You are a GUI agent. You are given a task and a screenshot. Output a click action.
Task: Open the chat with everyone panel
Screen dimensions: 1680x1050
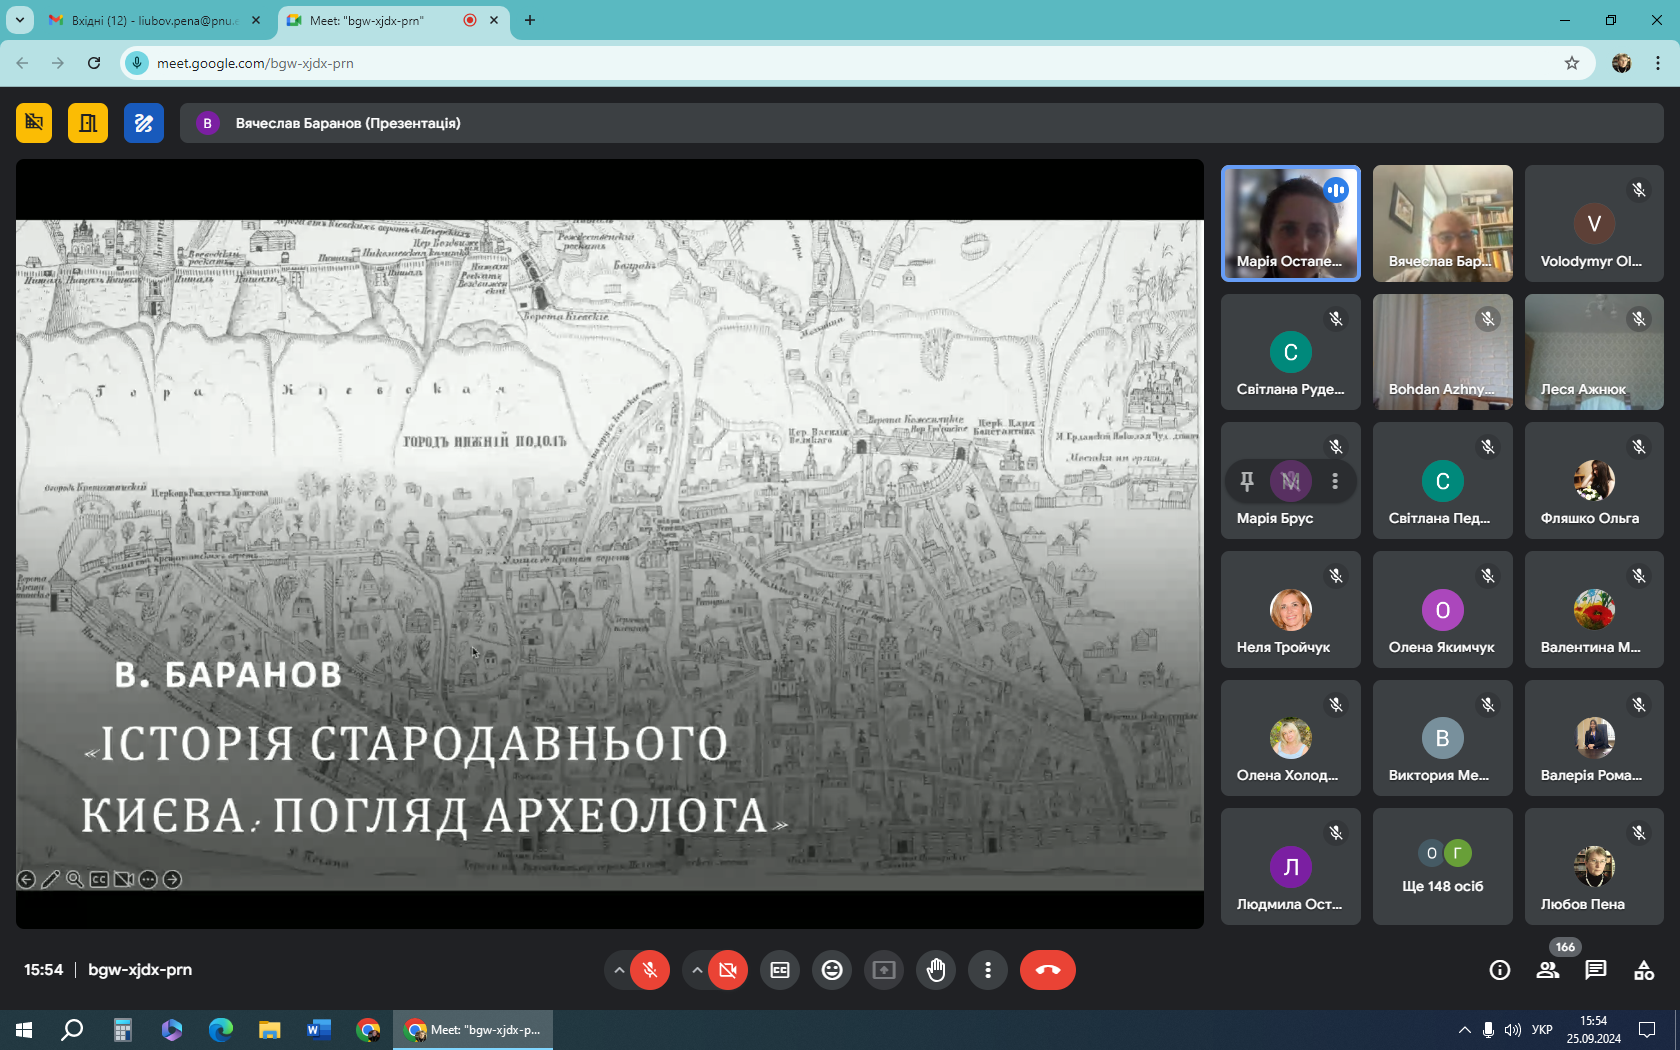point(1596,970)
